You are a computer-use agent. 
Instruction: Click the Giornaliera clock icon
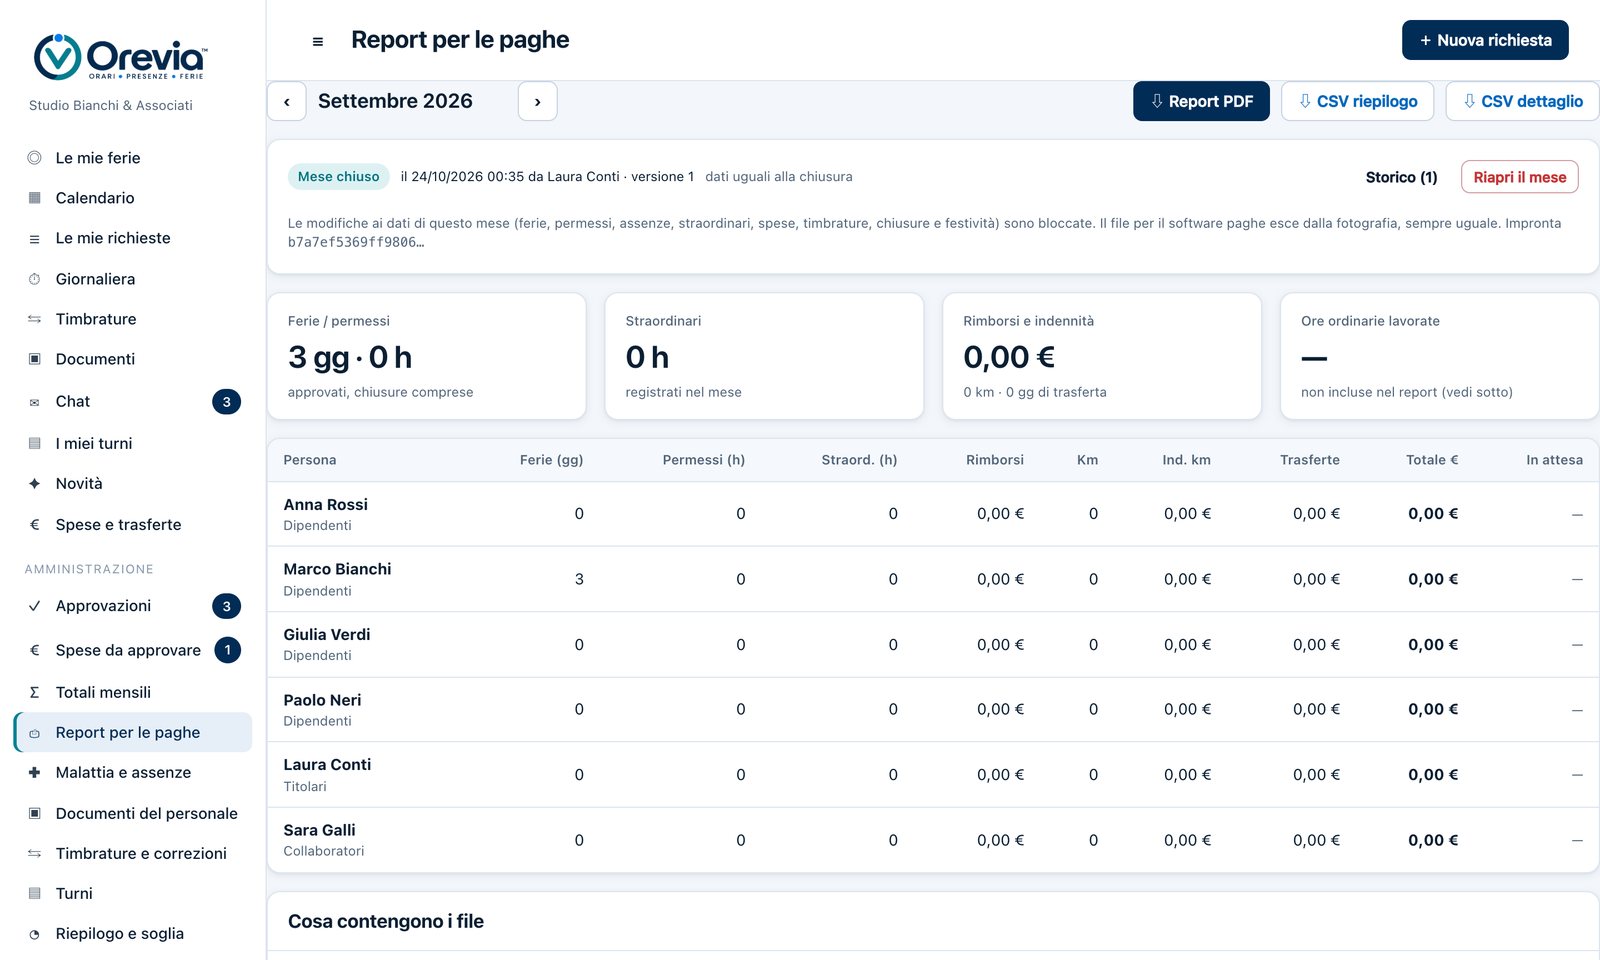(x=34, y=279)
